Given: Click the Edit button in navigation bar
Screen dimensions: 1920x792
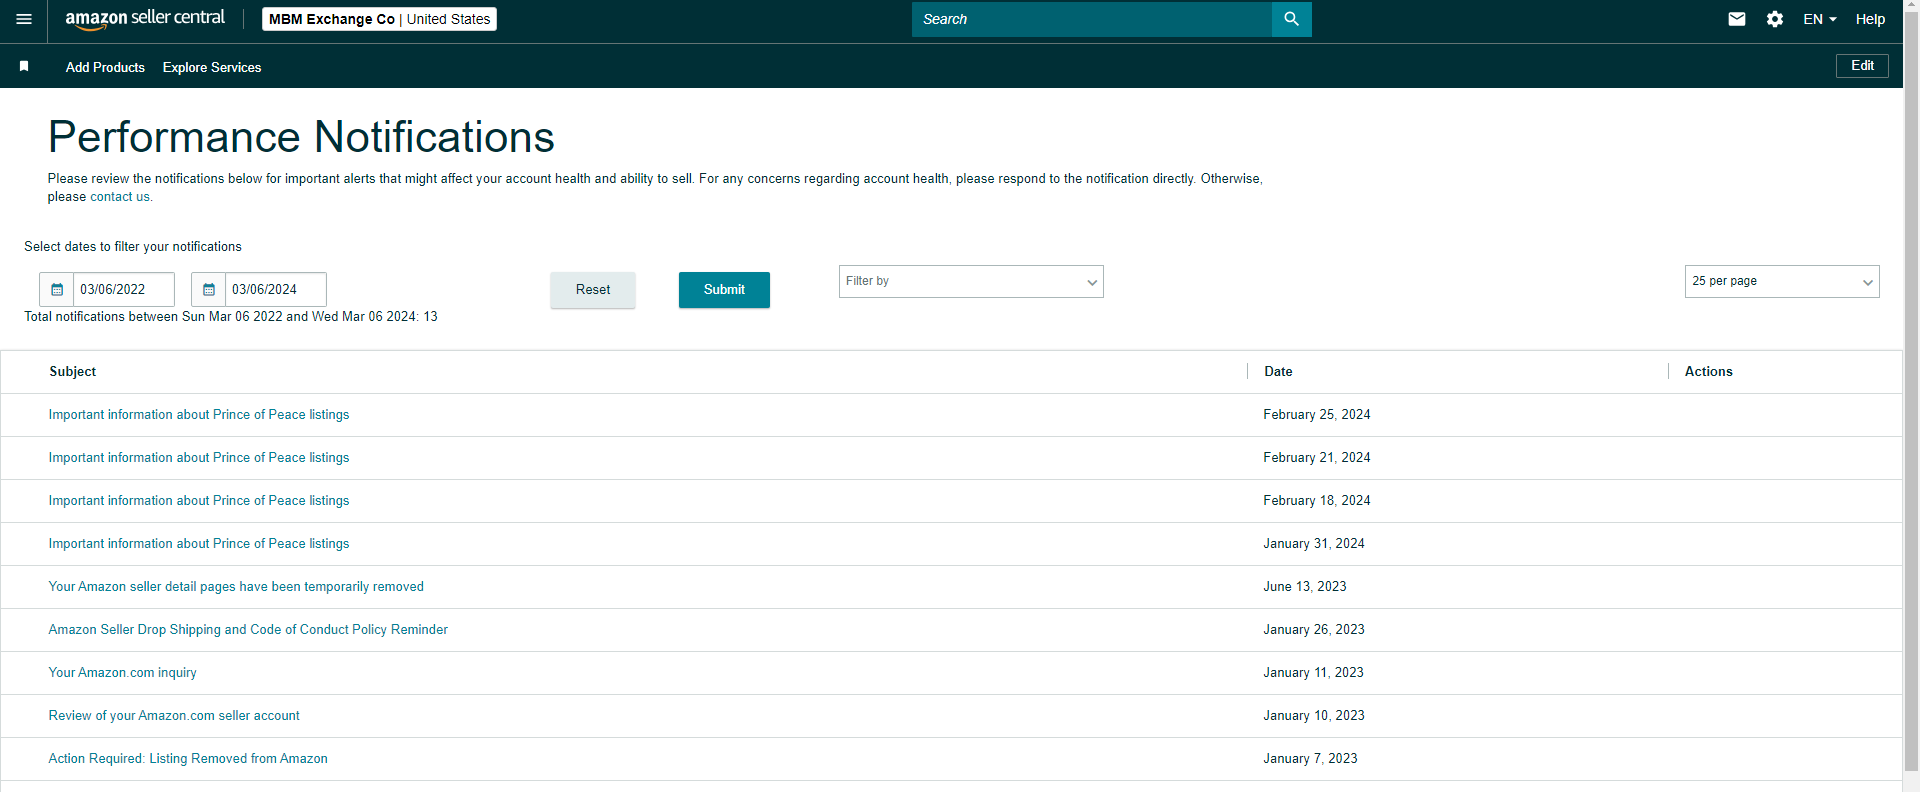Looking at the screenshot, I should pos(1862,66).
